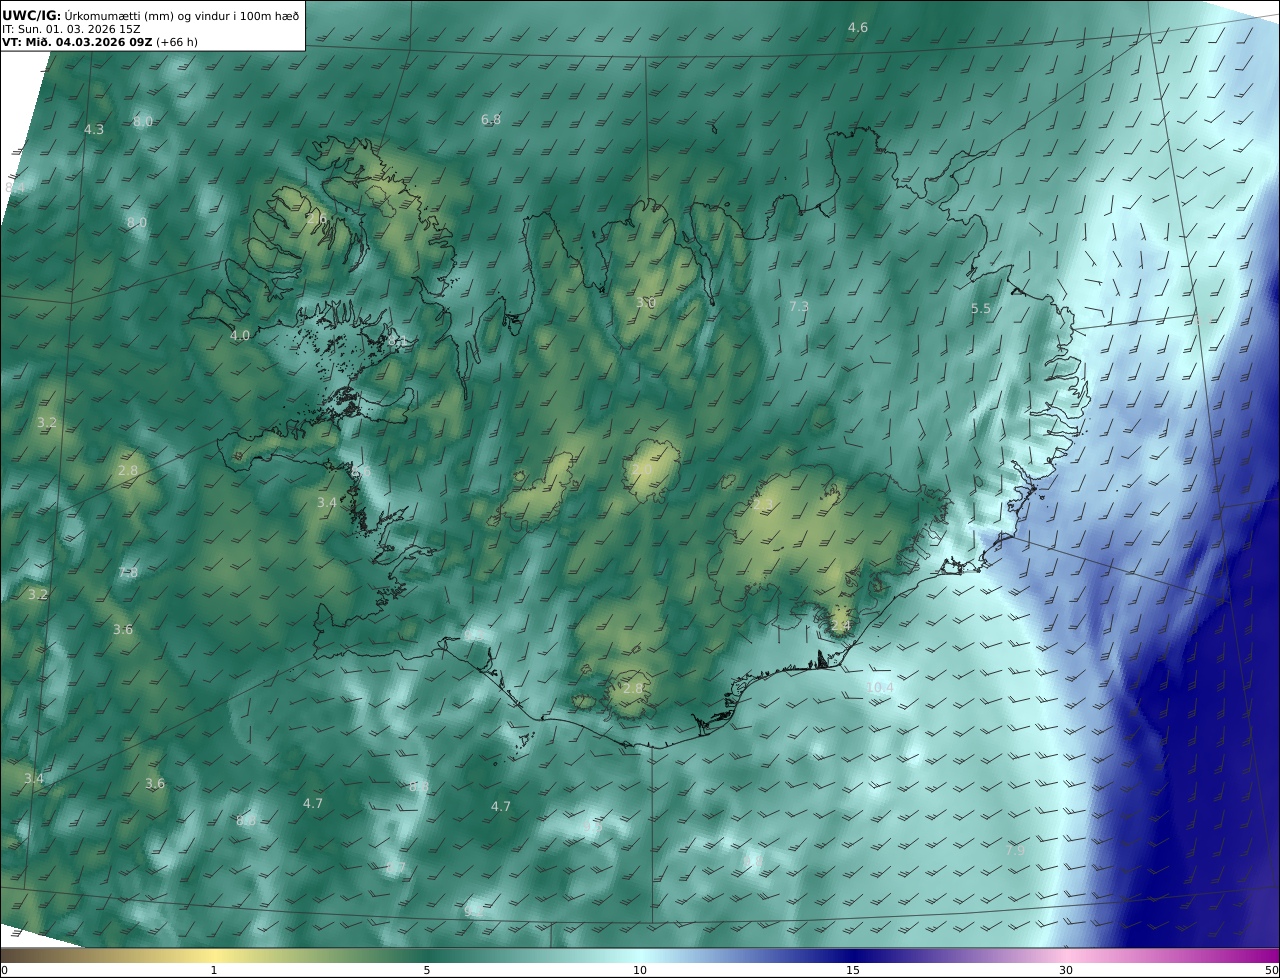Click the 6.8 value label

491,119
